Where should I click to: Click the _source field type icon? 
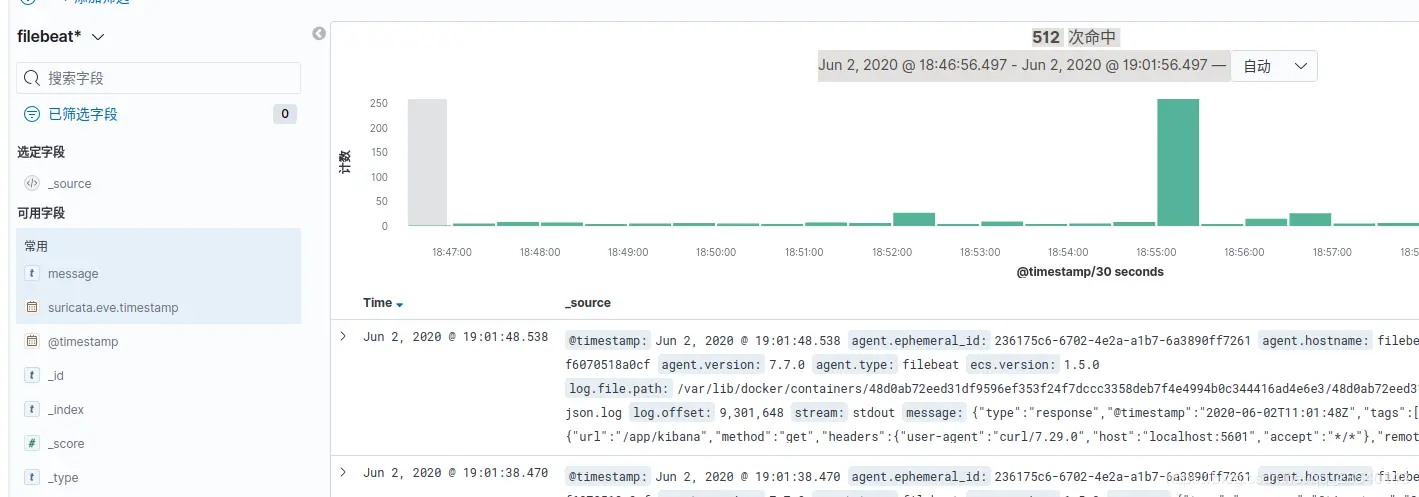coord(32,184)
